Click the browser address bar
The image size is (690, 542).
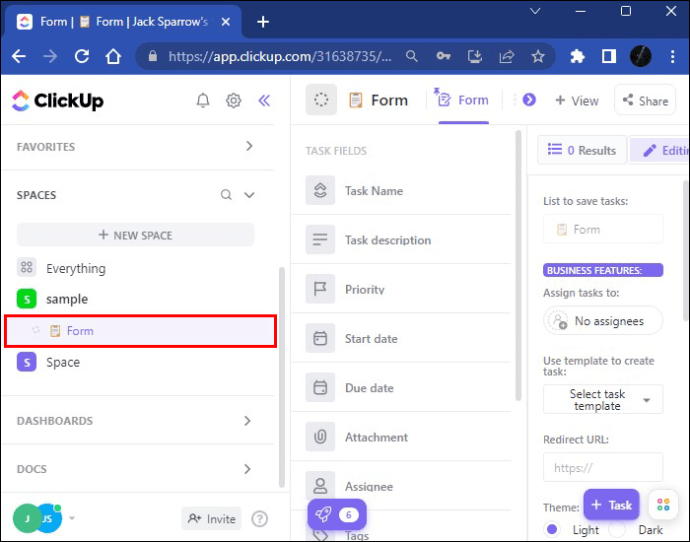279,56
